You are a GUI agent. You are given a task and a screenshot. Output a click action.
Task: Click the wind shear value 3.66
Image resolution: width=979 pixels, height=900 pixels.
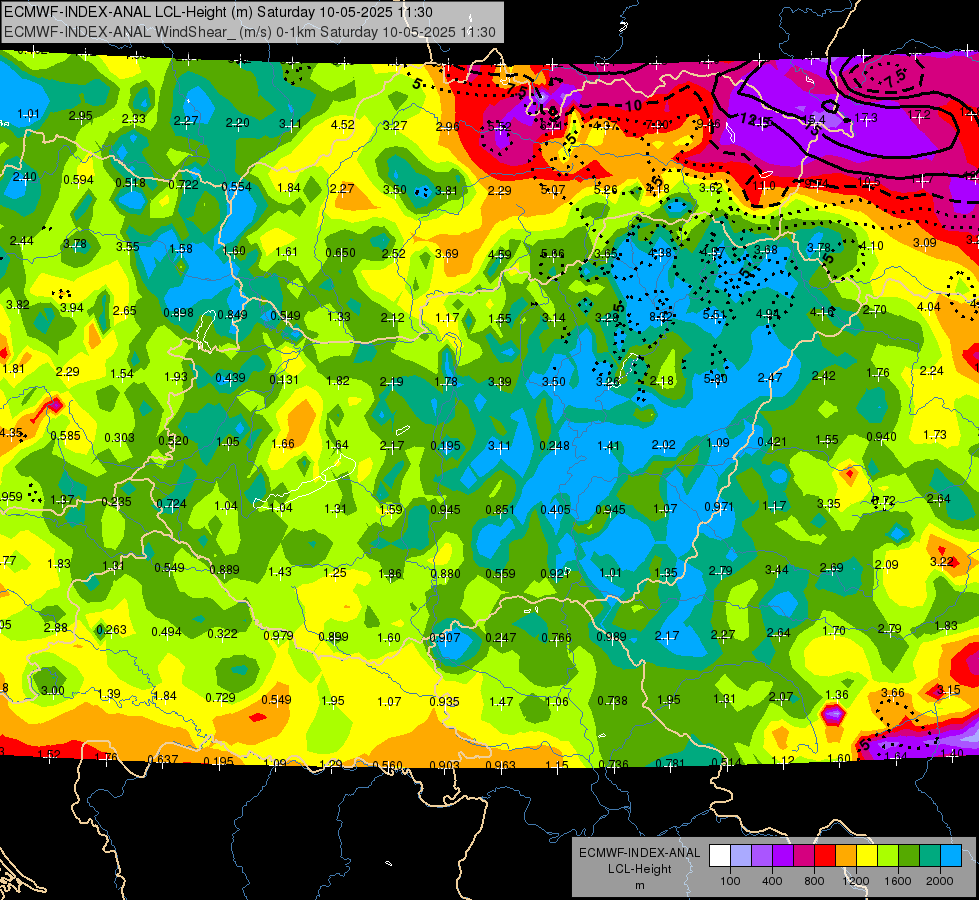coord(893,693)
